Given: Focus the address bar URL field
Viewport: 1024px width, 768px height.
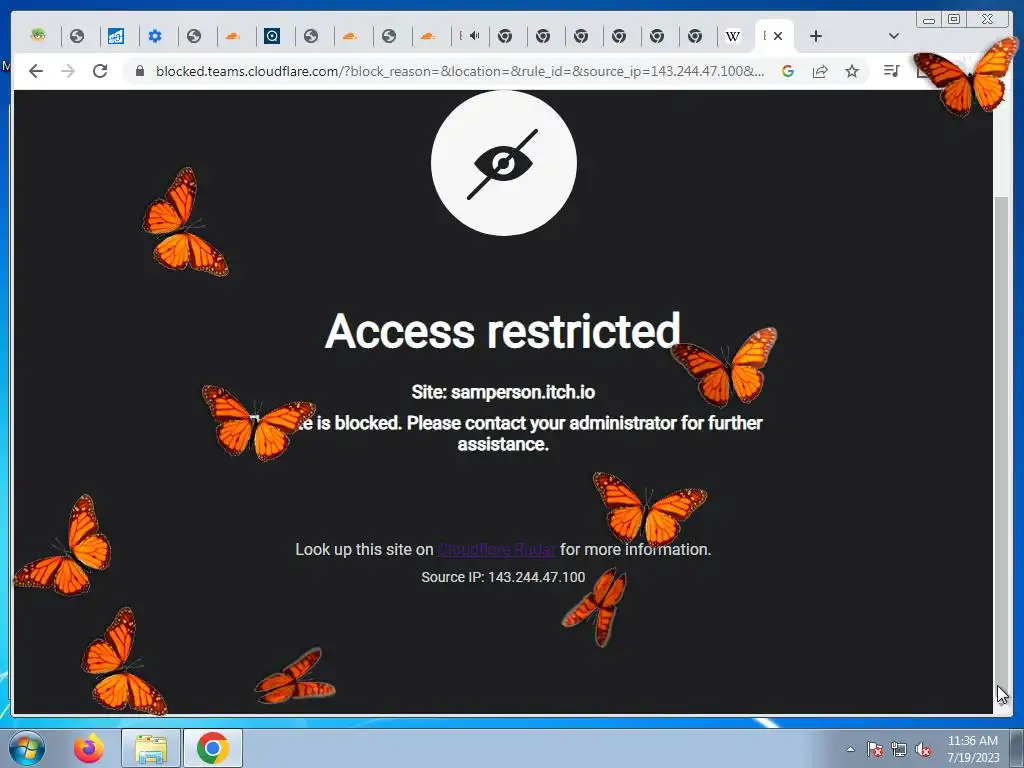Looking at the screenshot, I should point(460,71).
